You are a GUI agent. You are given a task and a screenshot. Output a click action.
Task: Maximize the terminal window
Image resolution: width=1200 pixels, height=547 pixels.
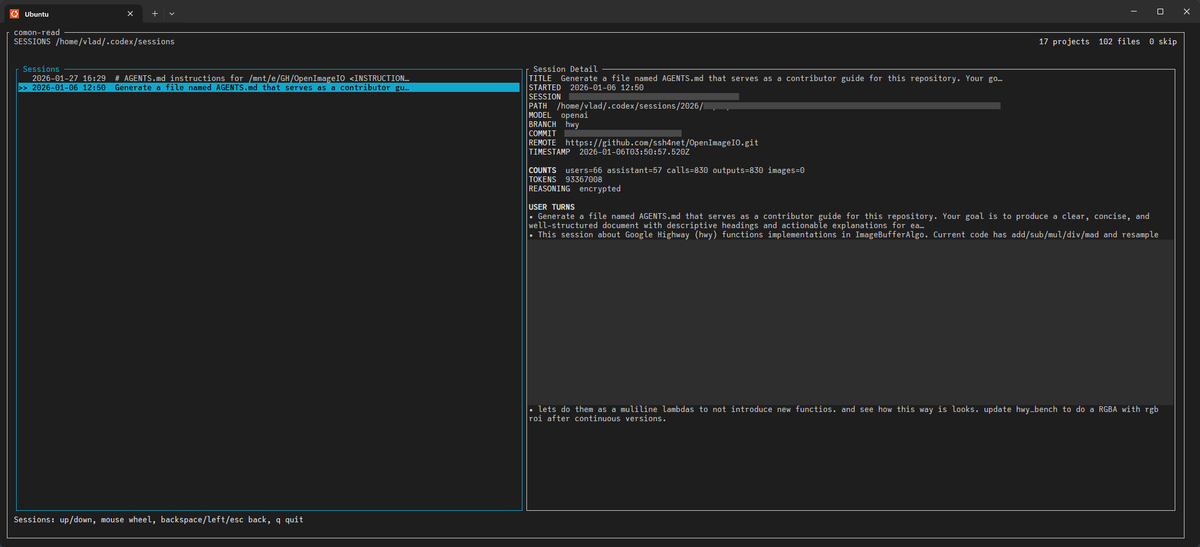pyautogui.click(x=1160, y=12)
